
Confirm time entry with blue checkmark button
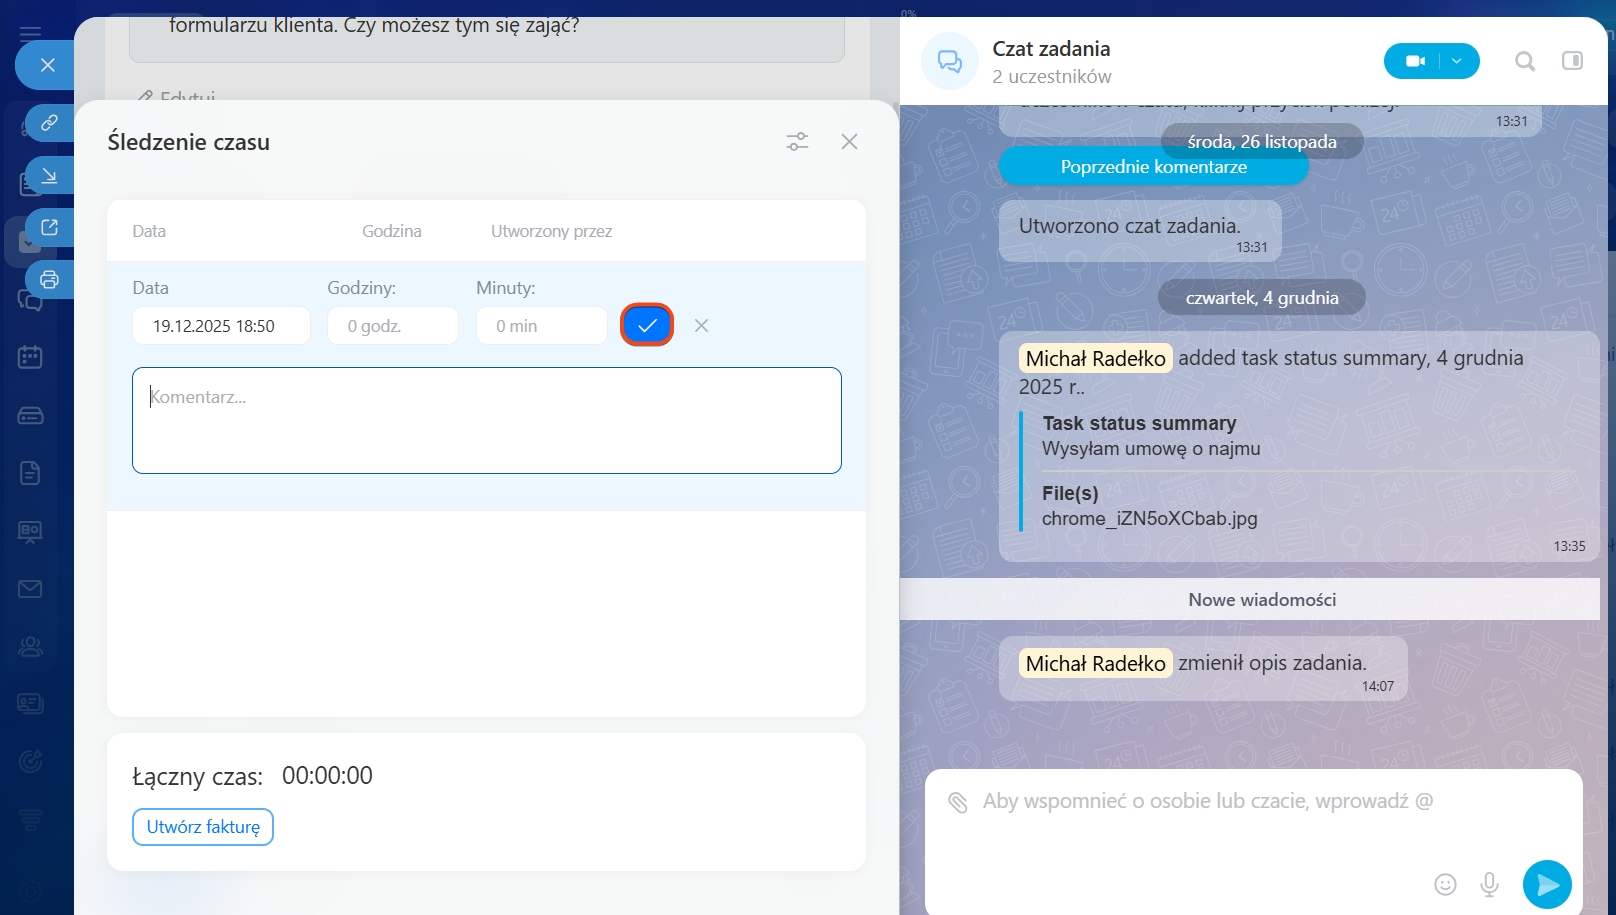point(647,325)
